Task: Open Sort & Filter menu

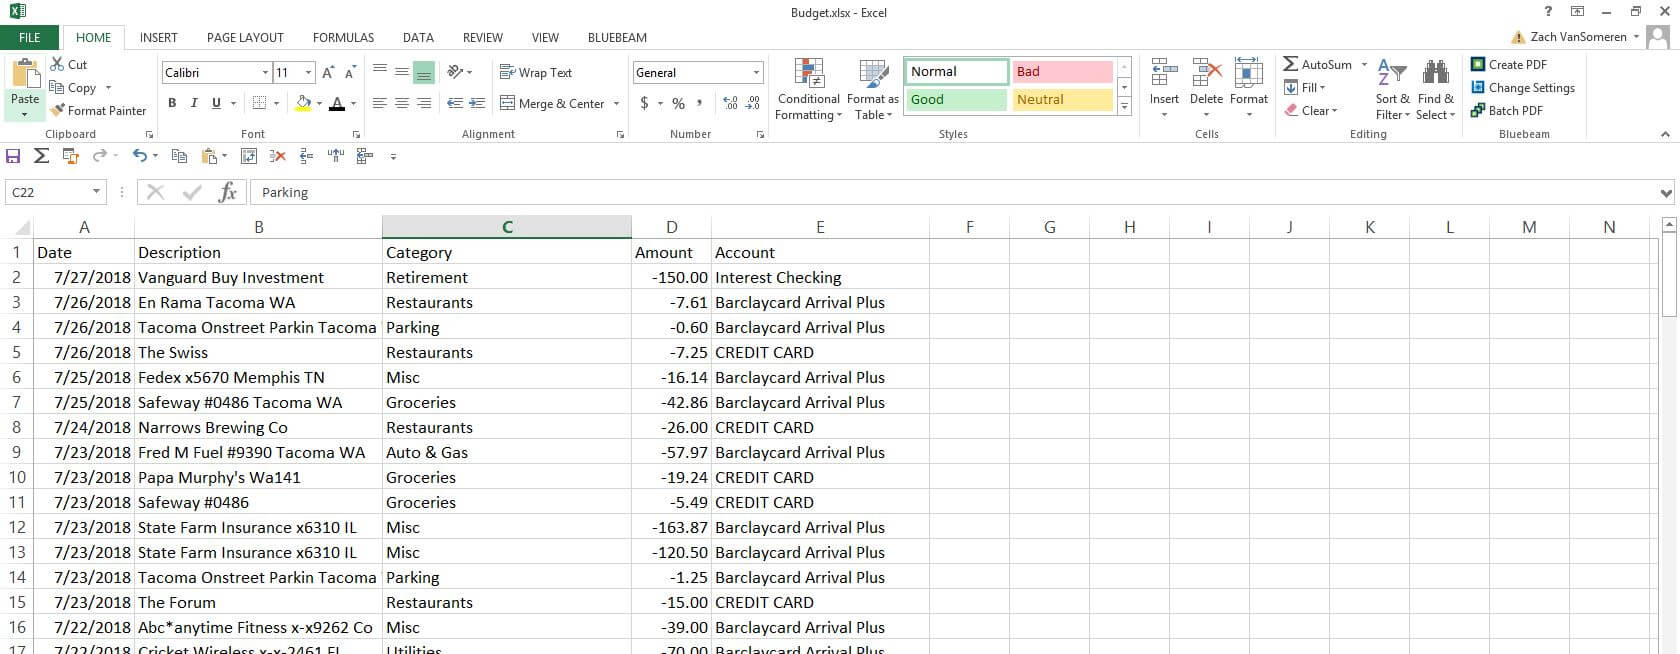Action: pyautogui.click(x=1392, y=90)
